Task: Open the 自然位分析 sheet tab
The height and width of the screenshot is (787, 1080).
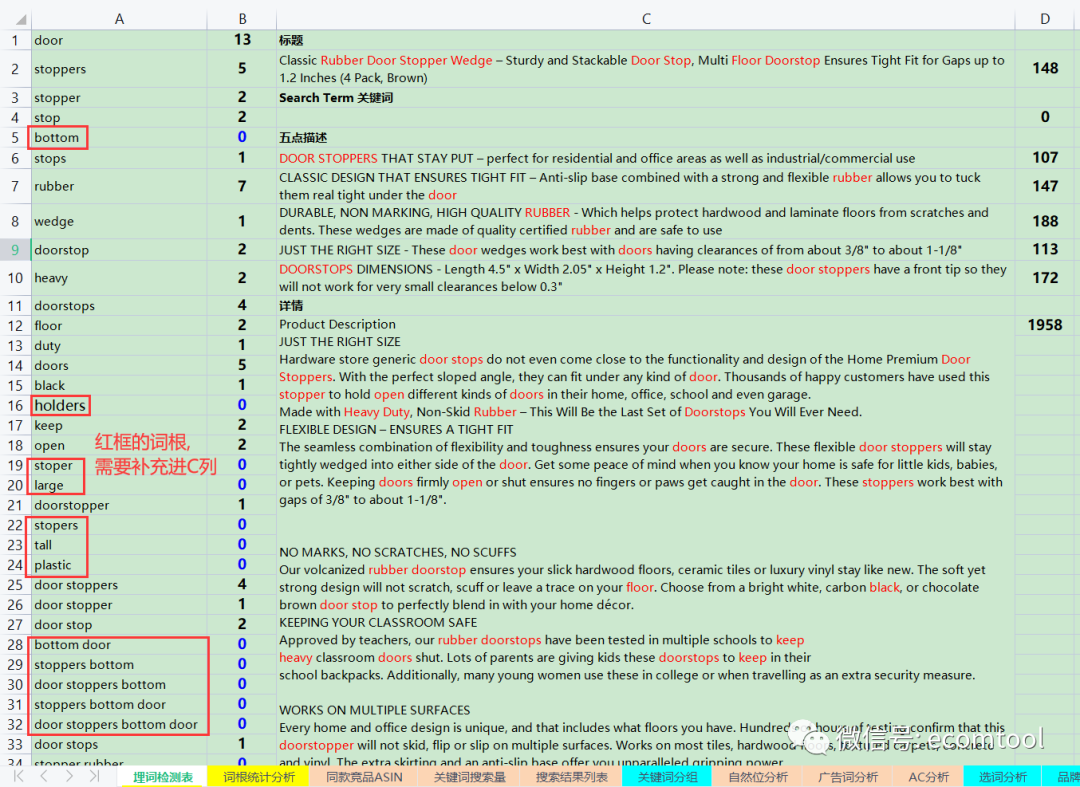Action: [758, 777]
